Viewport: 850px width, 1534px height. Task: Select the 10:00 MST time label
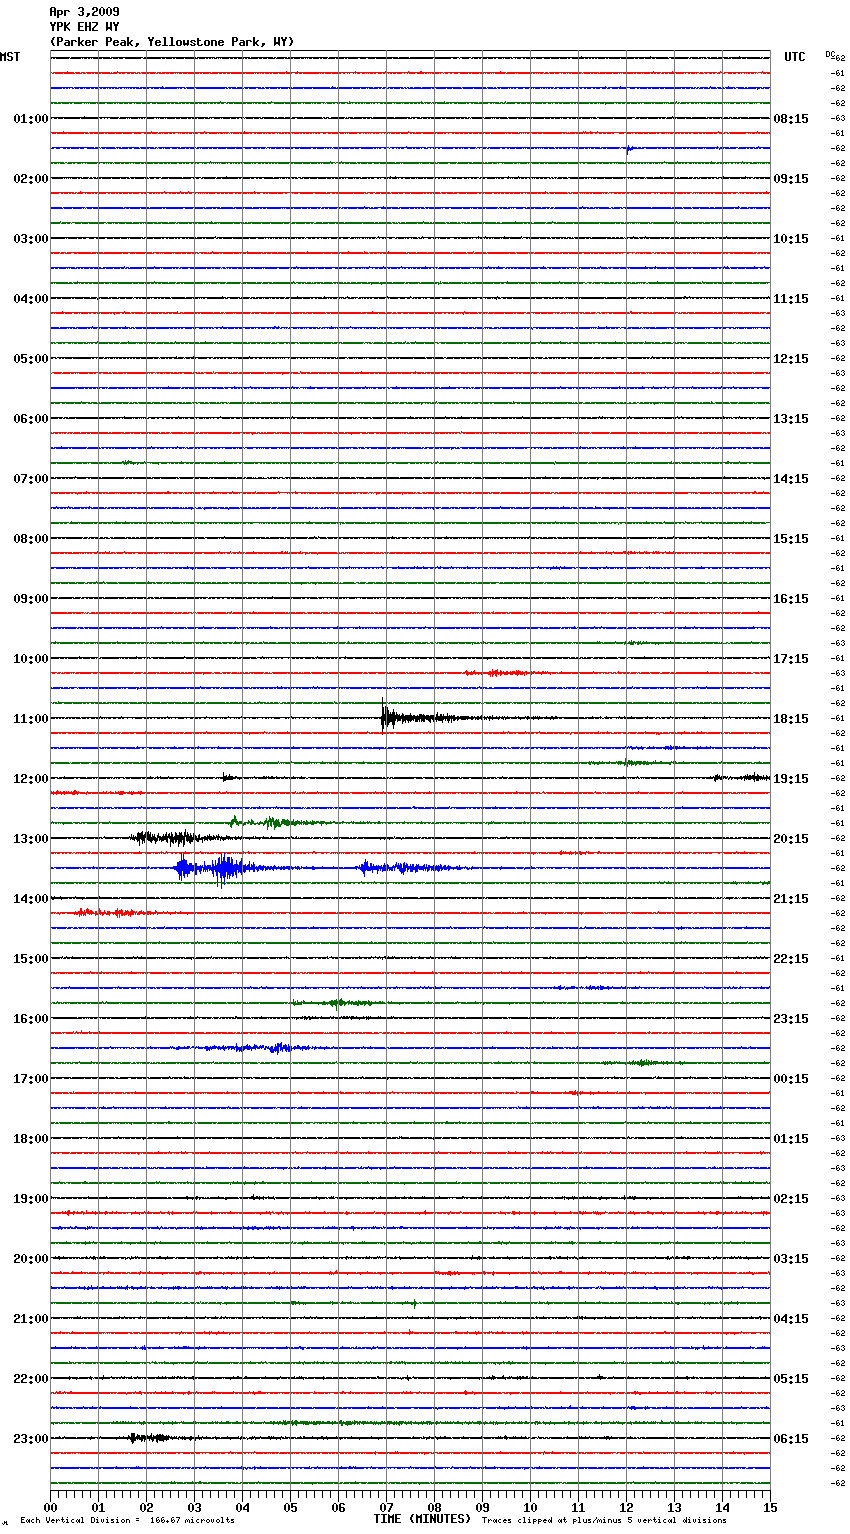click(31, 659)
